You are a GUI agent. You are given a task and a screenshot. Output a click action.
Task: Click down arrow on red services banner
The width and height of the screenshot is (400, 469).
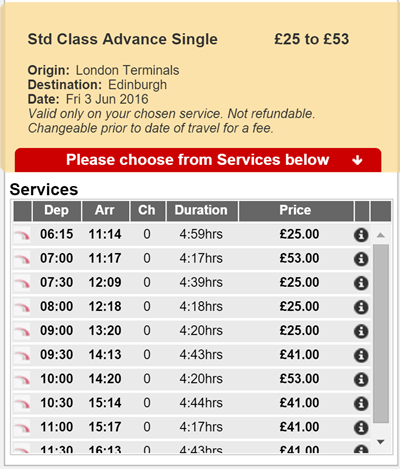click(x=357, y=160)
